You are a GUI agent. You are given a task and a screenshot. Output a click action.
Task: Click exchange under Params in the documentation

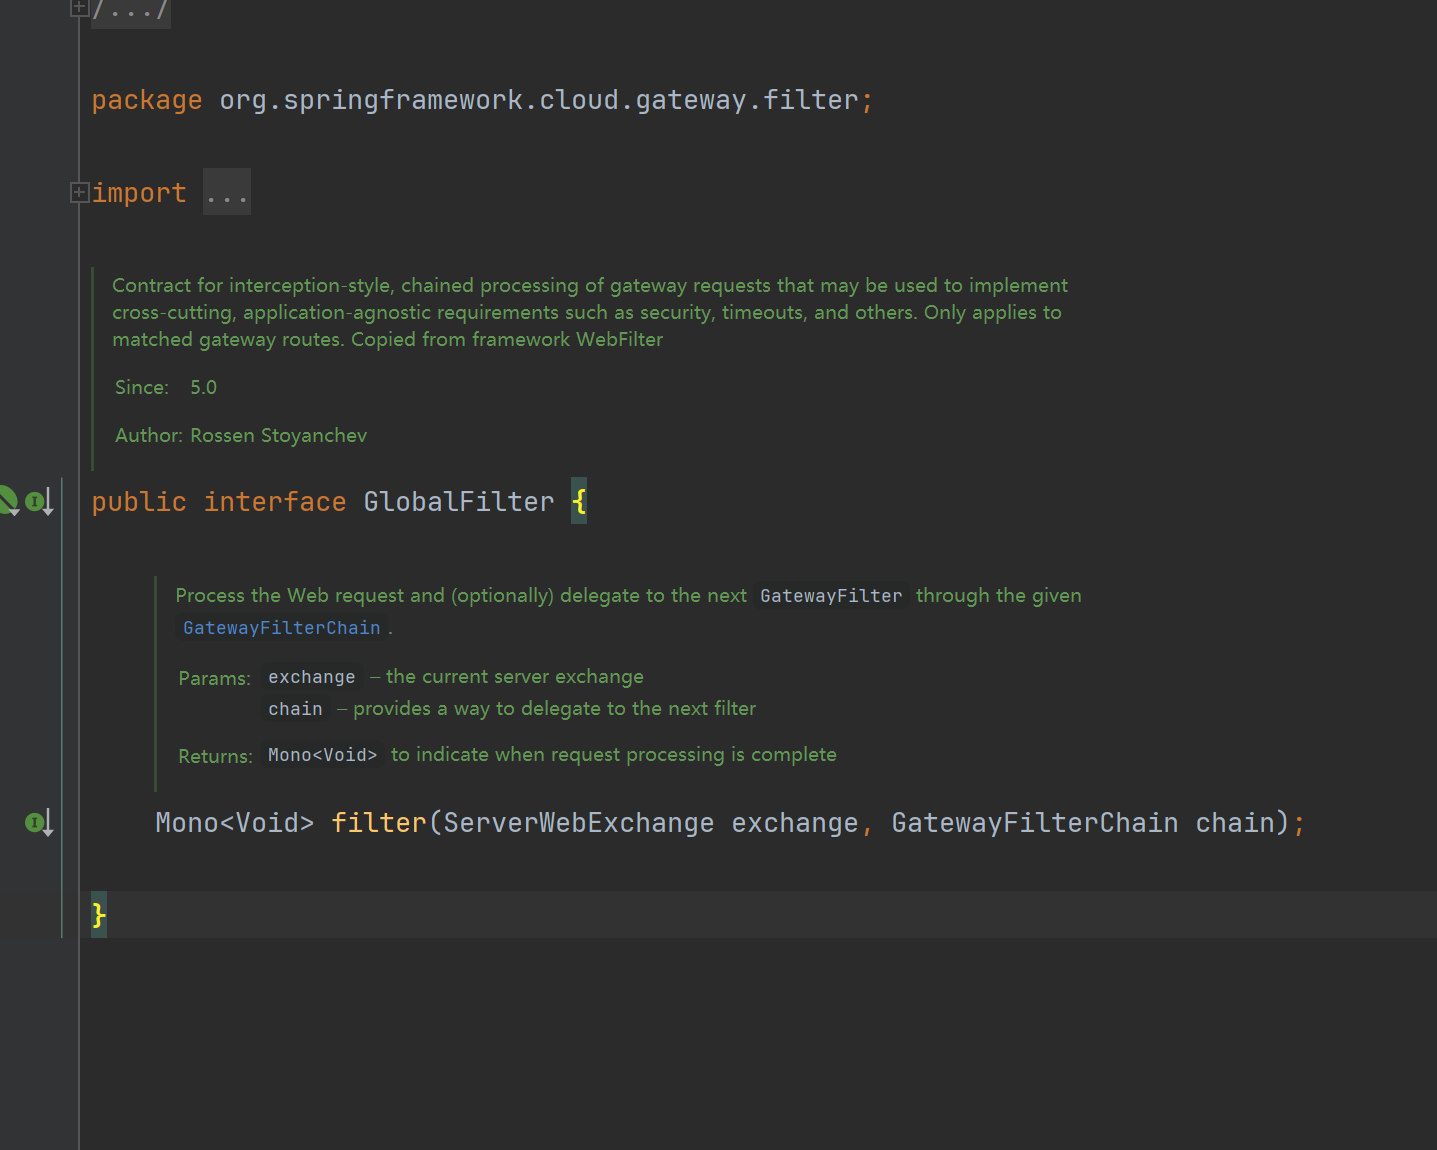click(x=311, y=677)
